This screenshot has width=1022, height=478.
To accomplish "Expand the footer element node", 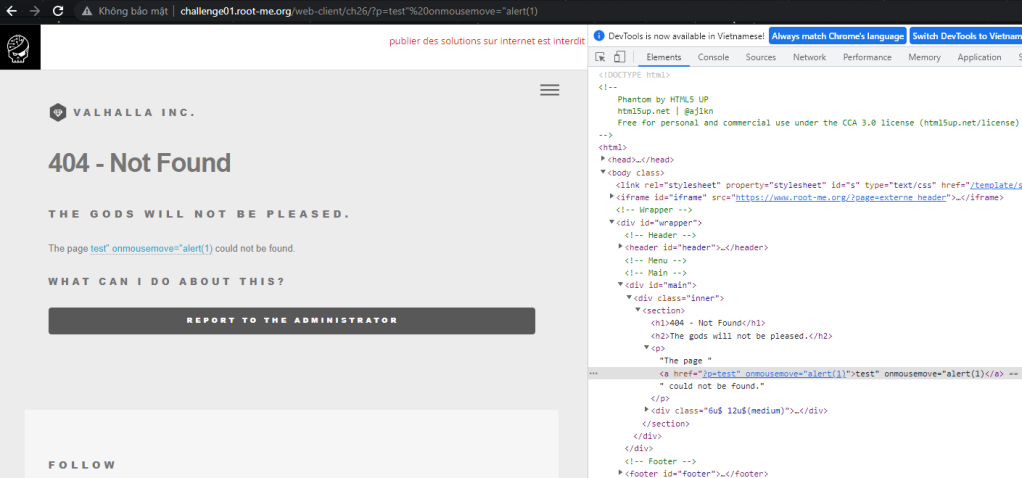I will pos(621,473).
